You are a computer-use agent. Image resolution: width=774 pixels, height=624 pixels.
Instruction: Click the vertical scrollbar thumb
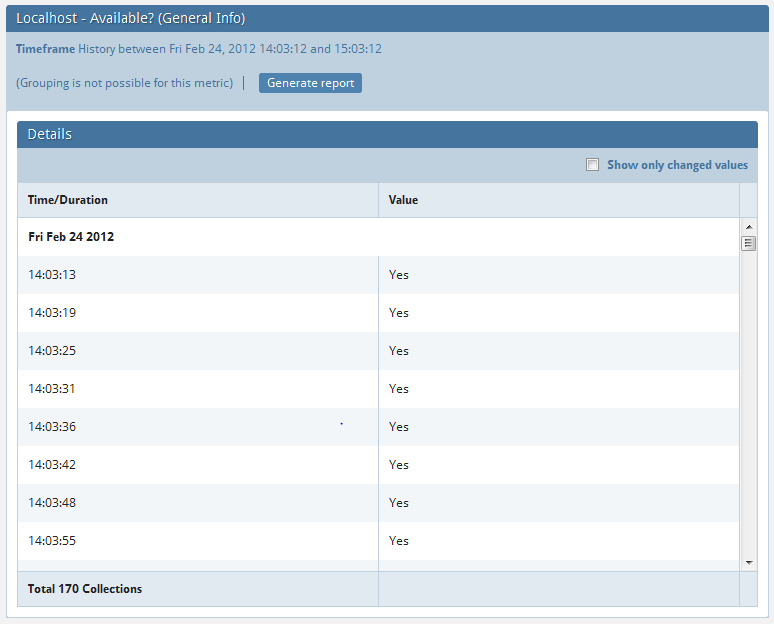(x=749, y=243)
